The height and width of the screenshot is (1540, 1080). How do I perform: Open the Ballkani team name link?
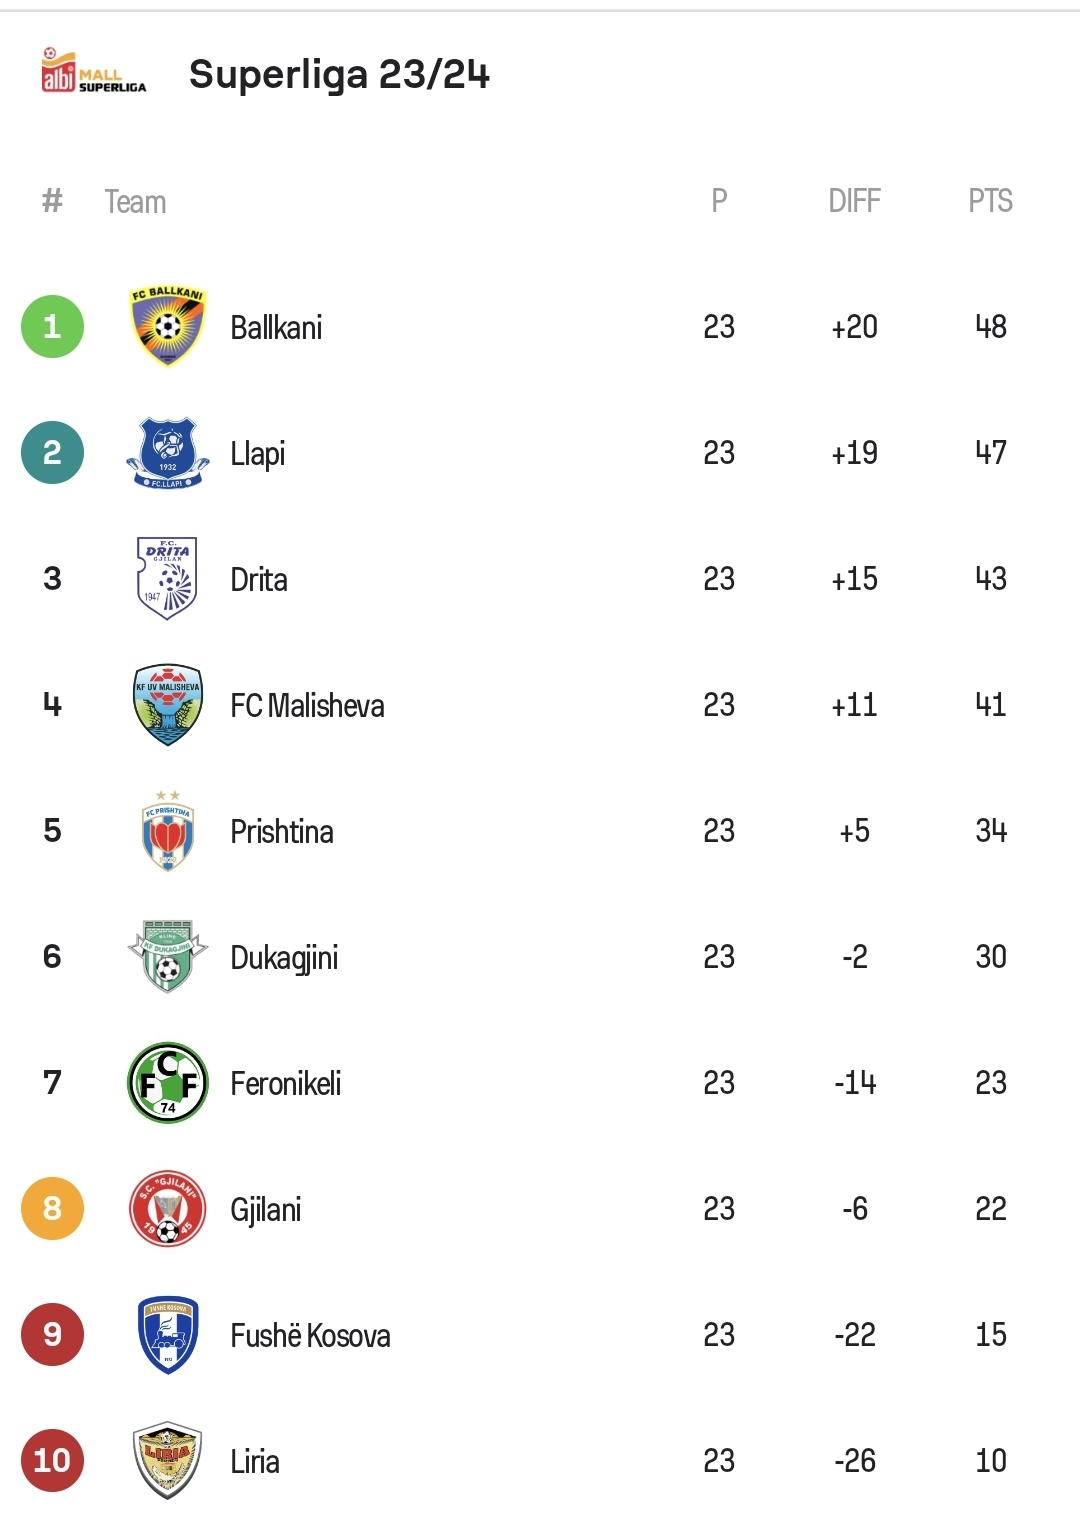[x=276, y=328]
